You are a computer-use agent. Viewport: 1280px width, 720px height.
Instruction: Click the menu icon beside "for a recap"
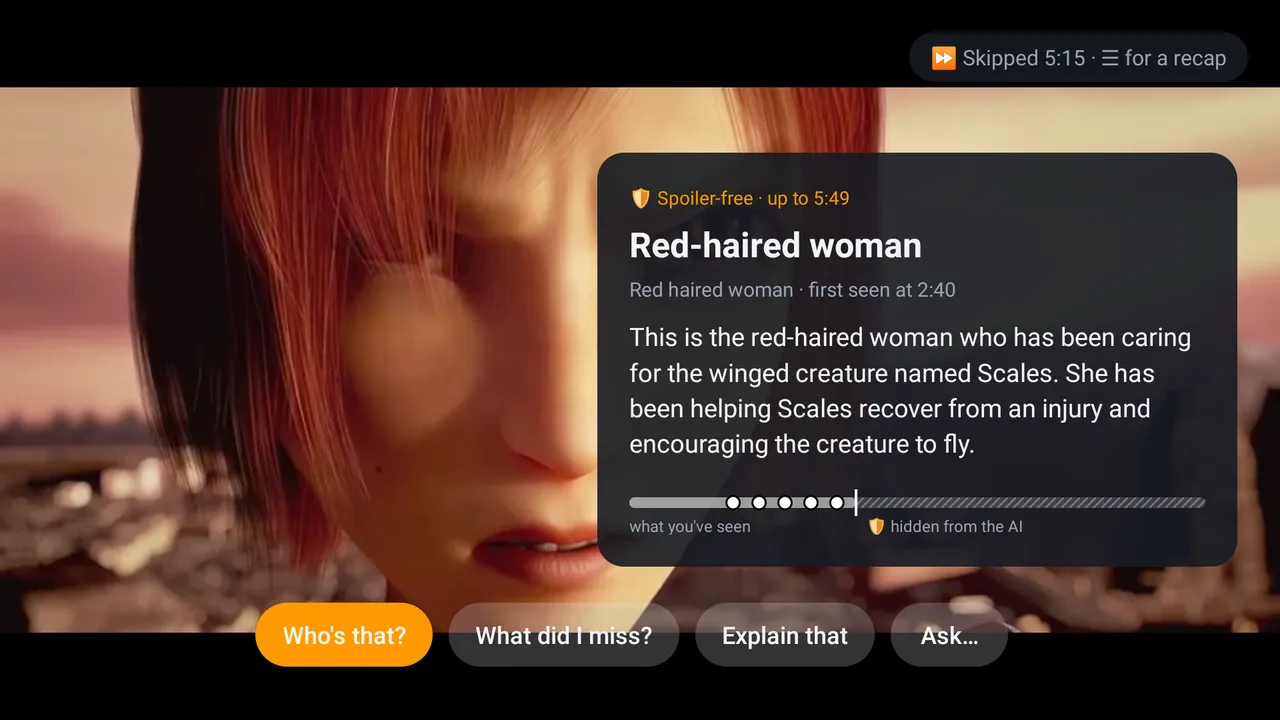tap(1109, 58)
